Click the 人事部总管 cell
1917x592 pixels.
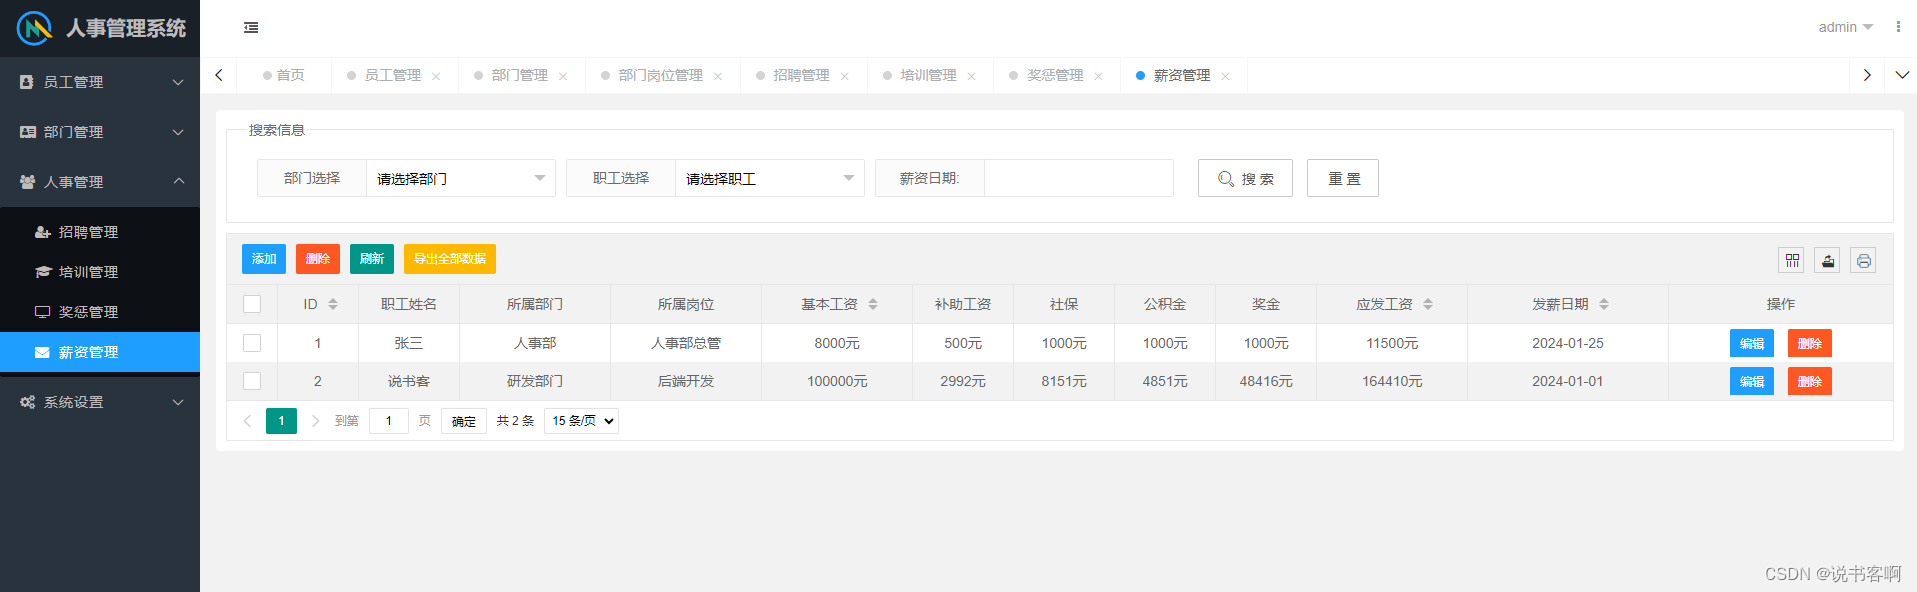pos(686,343)
